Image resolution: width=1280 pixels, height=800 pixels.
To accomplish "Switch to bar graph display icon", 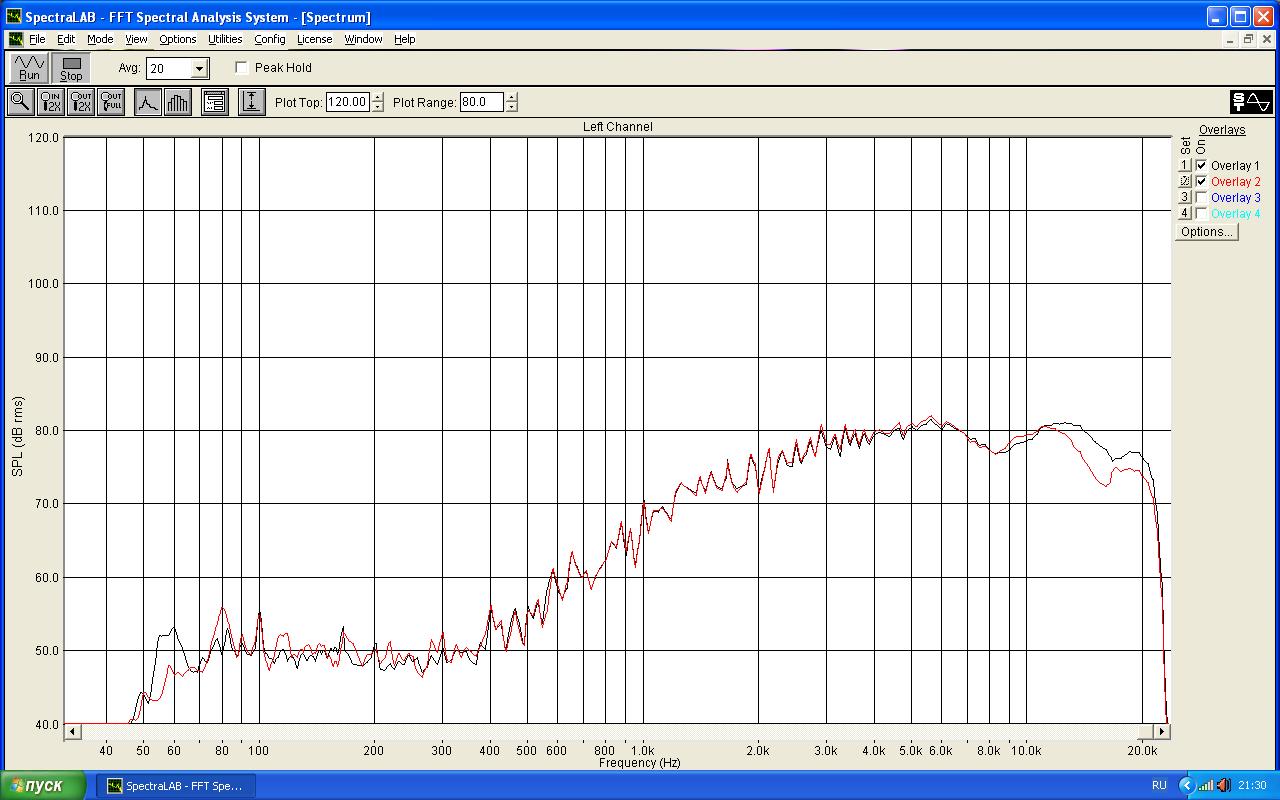I will click(177, 102).
